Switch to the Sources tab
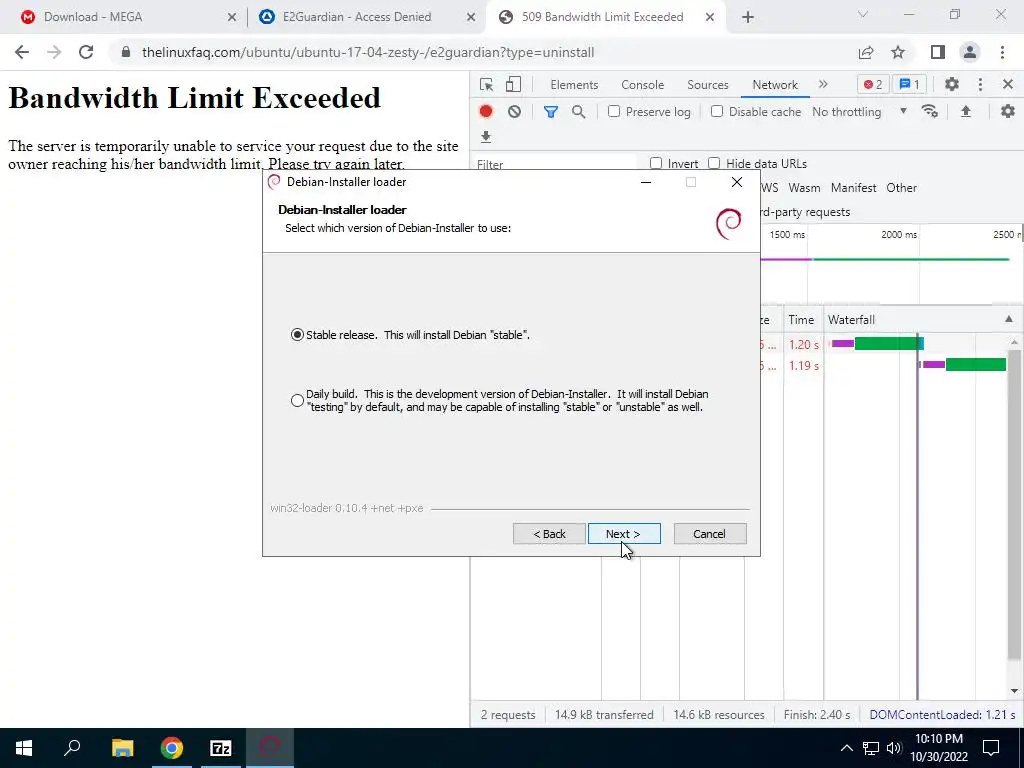 [x=707, y=85]
